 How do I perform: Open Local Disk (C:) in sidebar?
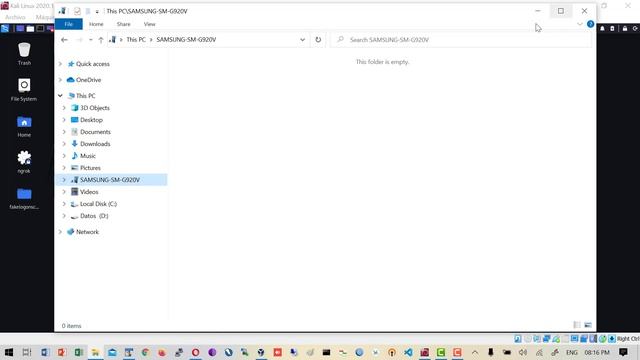click(x=98, y=204)
